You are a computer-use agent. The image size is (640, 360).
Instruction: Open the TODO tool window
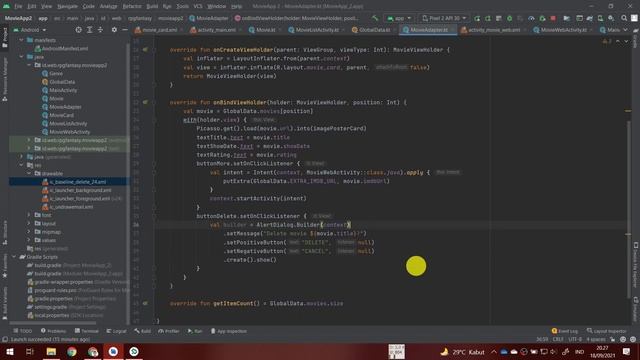tap(22, 331)
